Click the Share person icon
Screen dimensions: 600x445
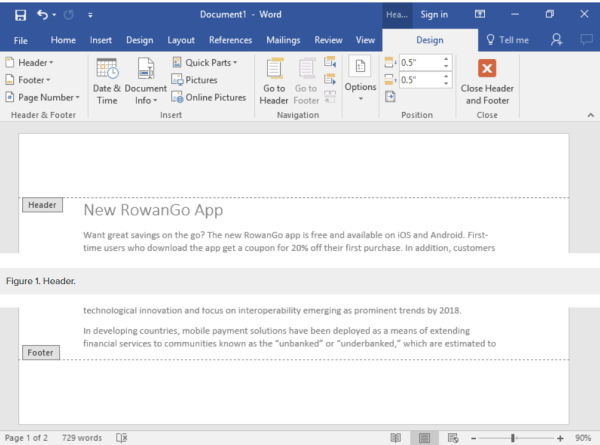[556, 40]
